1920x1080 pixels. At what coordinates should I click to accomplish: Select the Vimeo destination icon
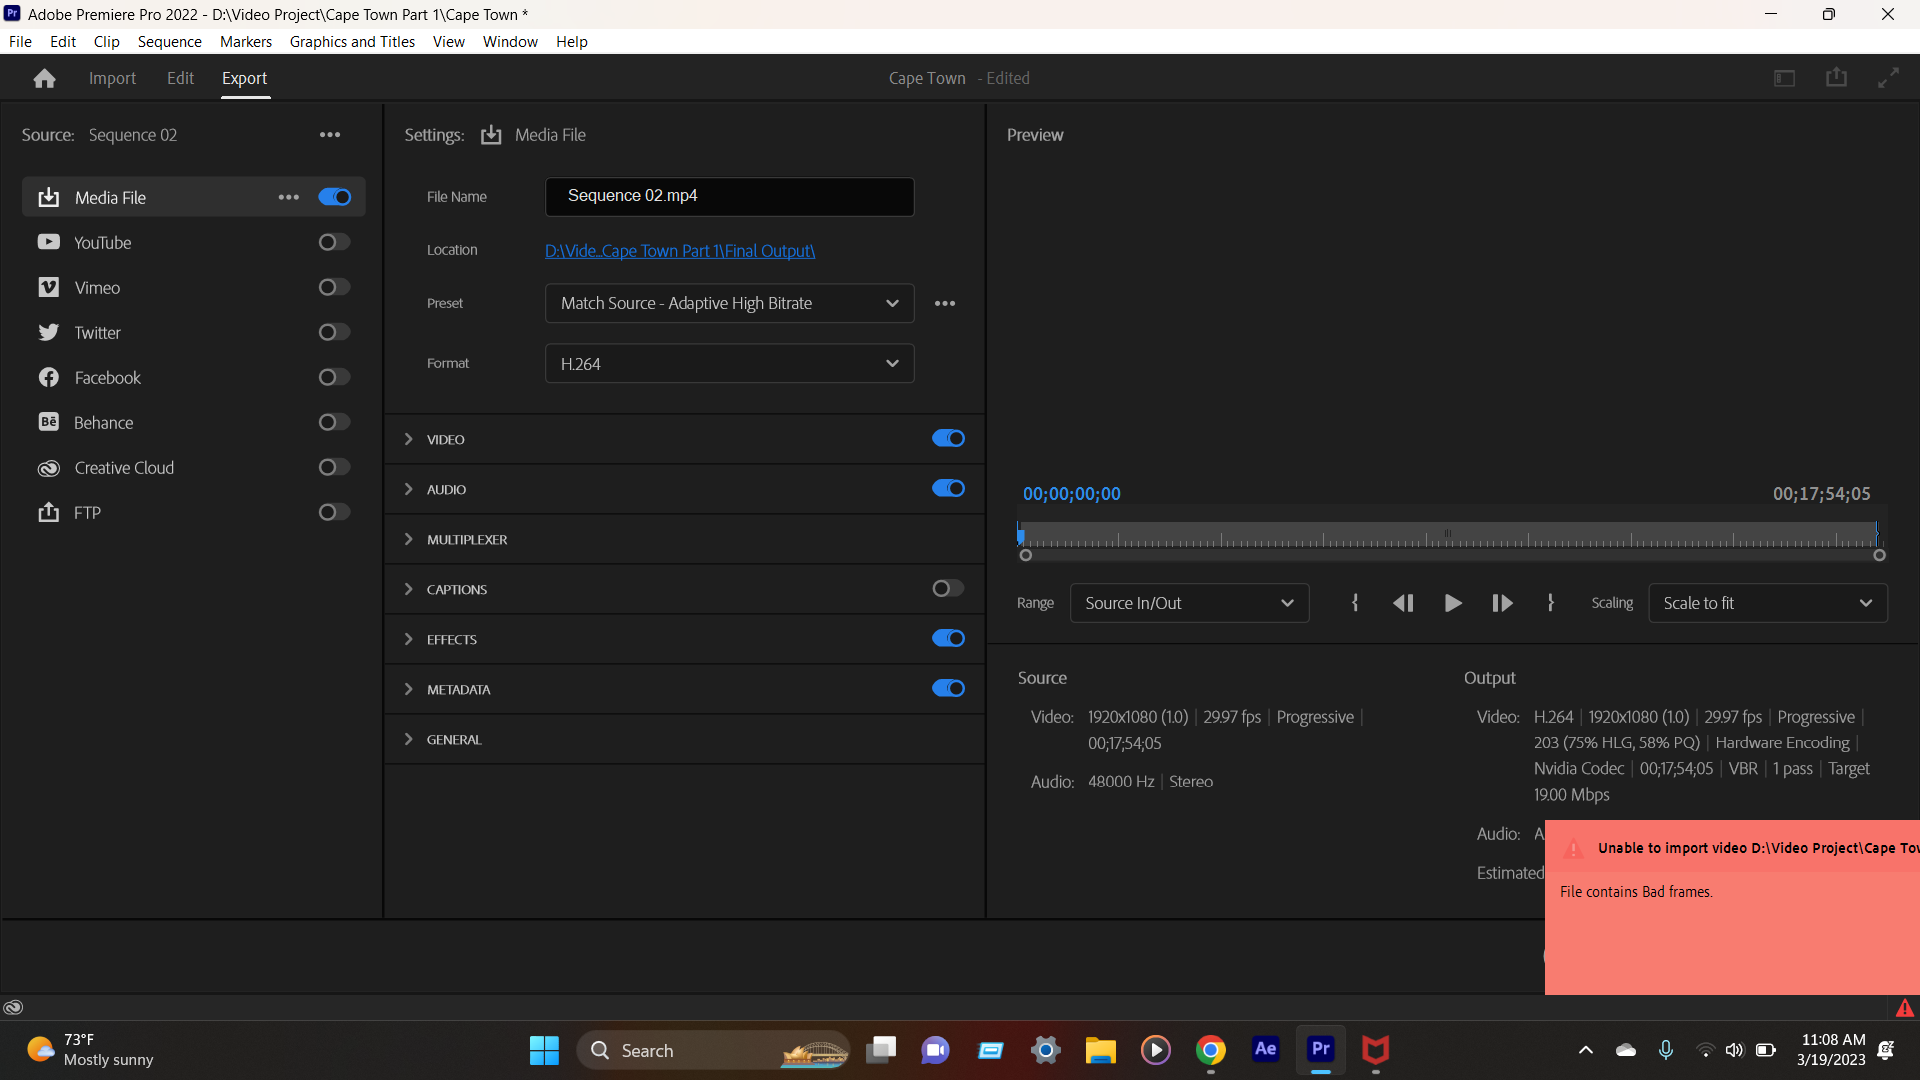[x=48, y=287]
